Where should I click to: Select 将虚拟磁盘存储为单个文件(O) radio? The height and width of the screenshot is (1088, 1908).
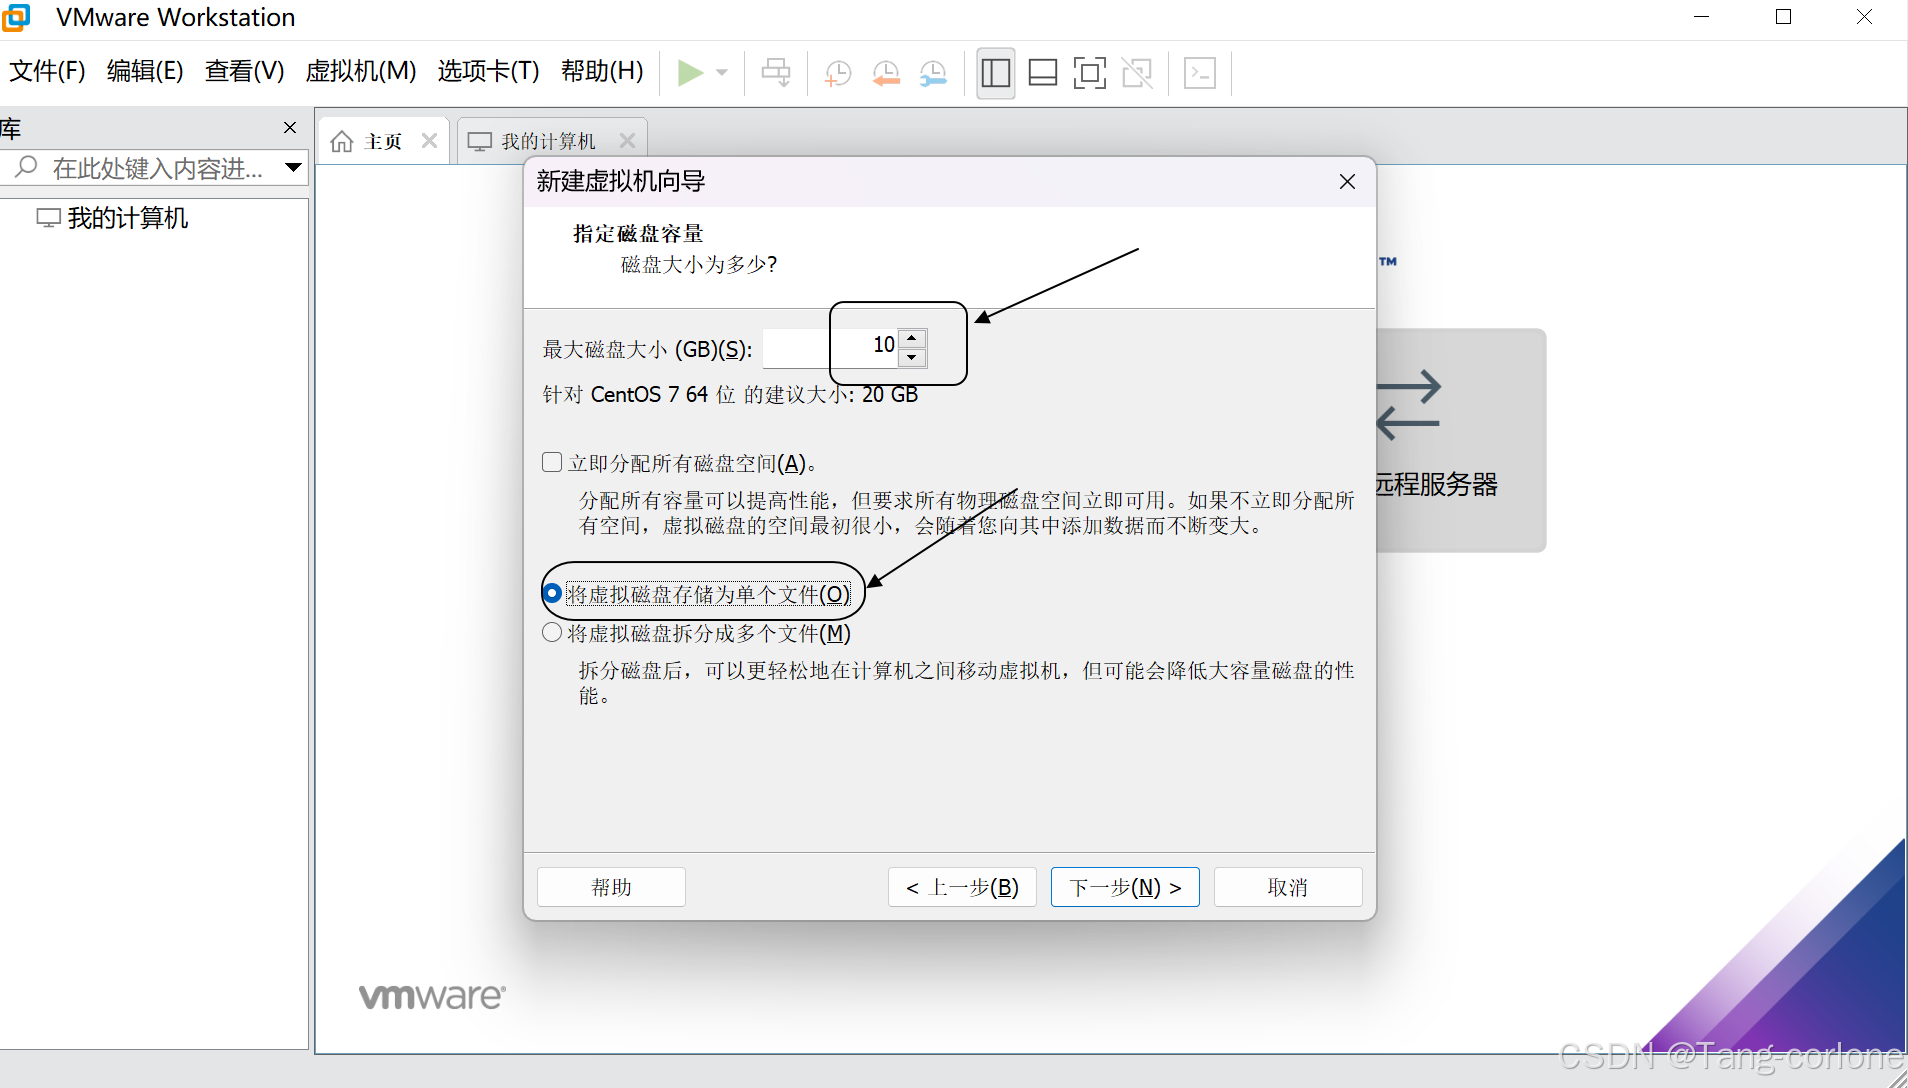[x=552, y=593]
